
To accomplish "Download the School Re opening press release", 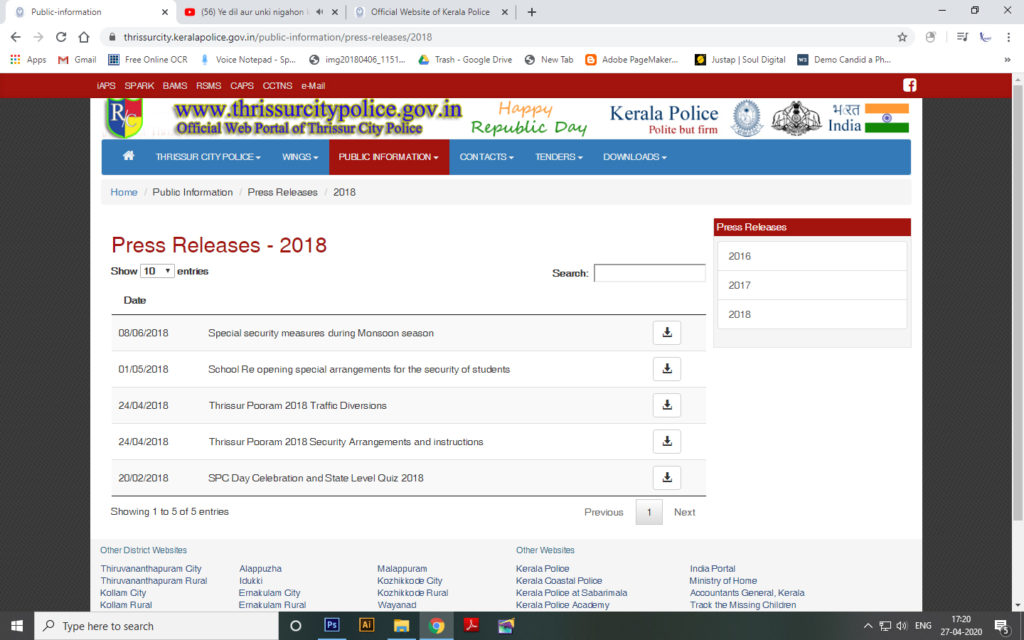I will coord(666,369).
